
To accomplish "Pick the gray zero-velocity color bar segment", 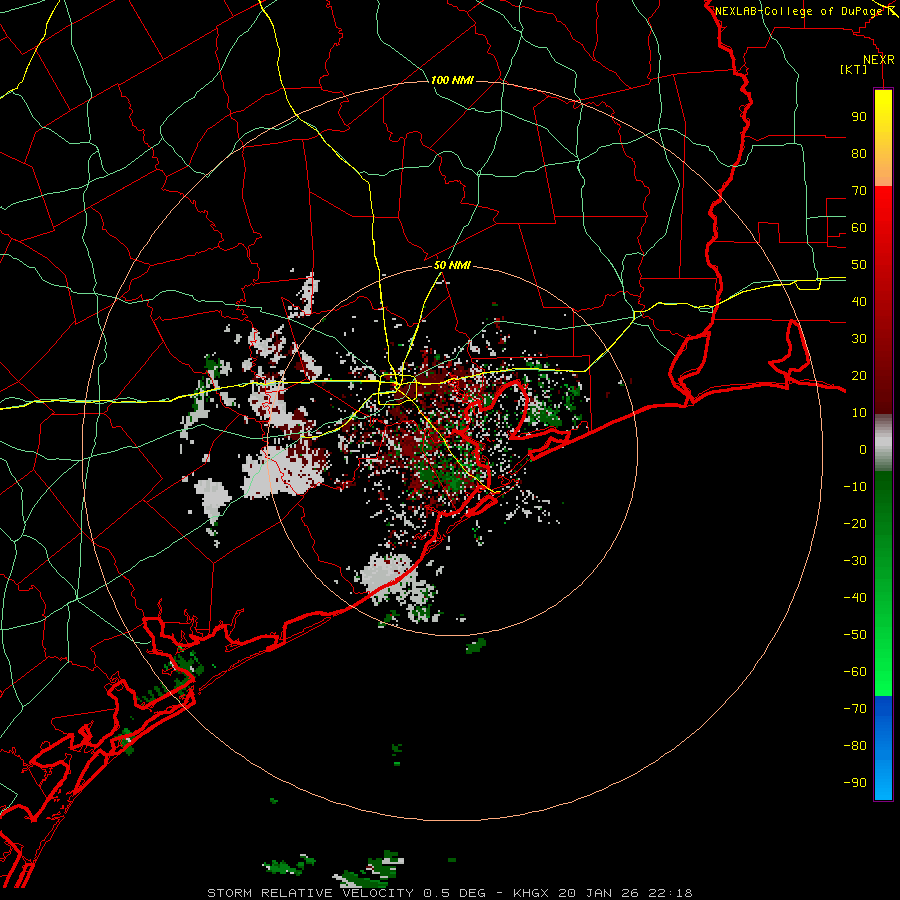I will click(x=883, y=442).
